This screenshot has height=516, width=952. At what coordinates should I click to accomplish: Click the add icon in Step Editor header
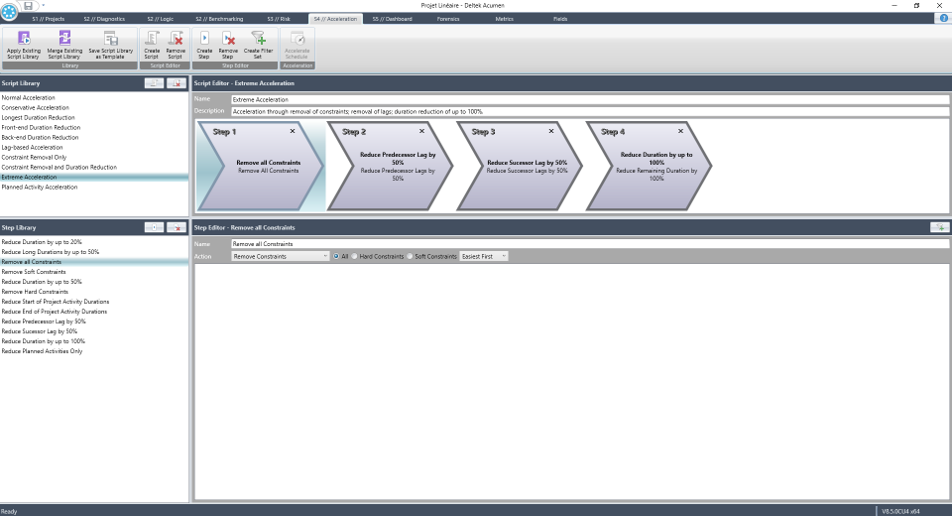pyautogui.click(x=940, y=227)
